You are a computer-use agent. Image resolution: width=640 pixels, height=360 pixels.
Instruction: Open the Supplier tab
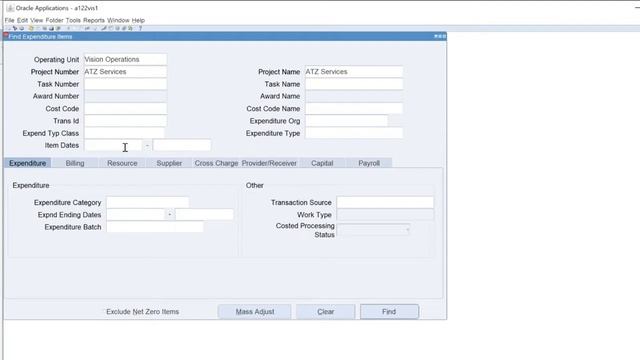point(169,163)
